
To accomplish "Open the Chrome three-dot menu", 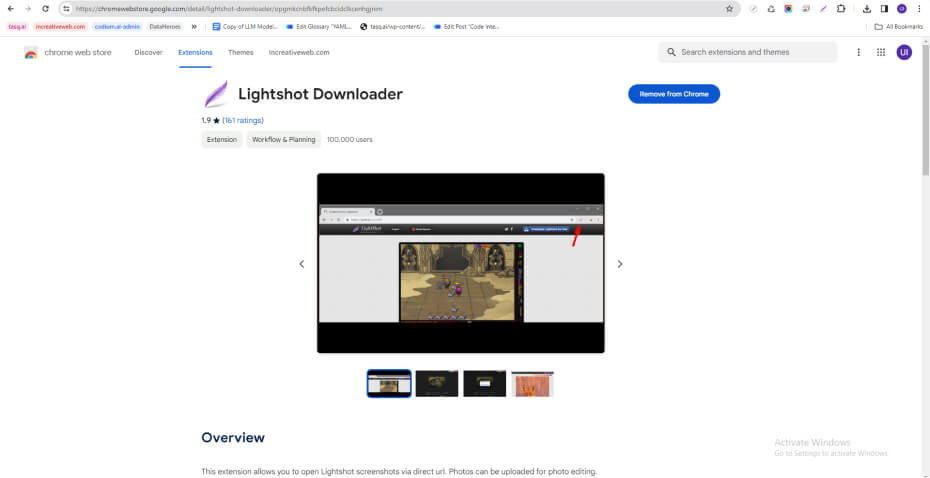I will coord(919,9).
